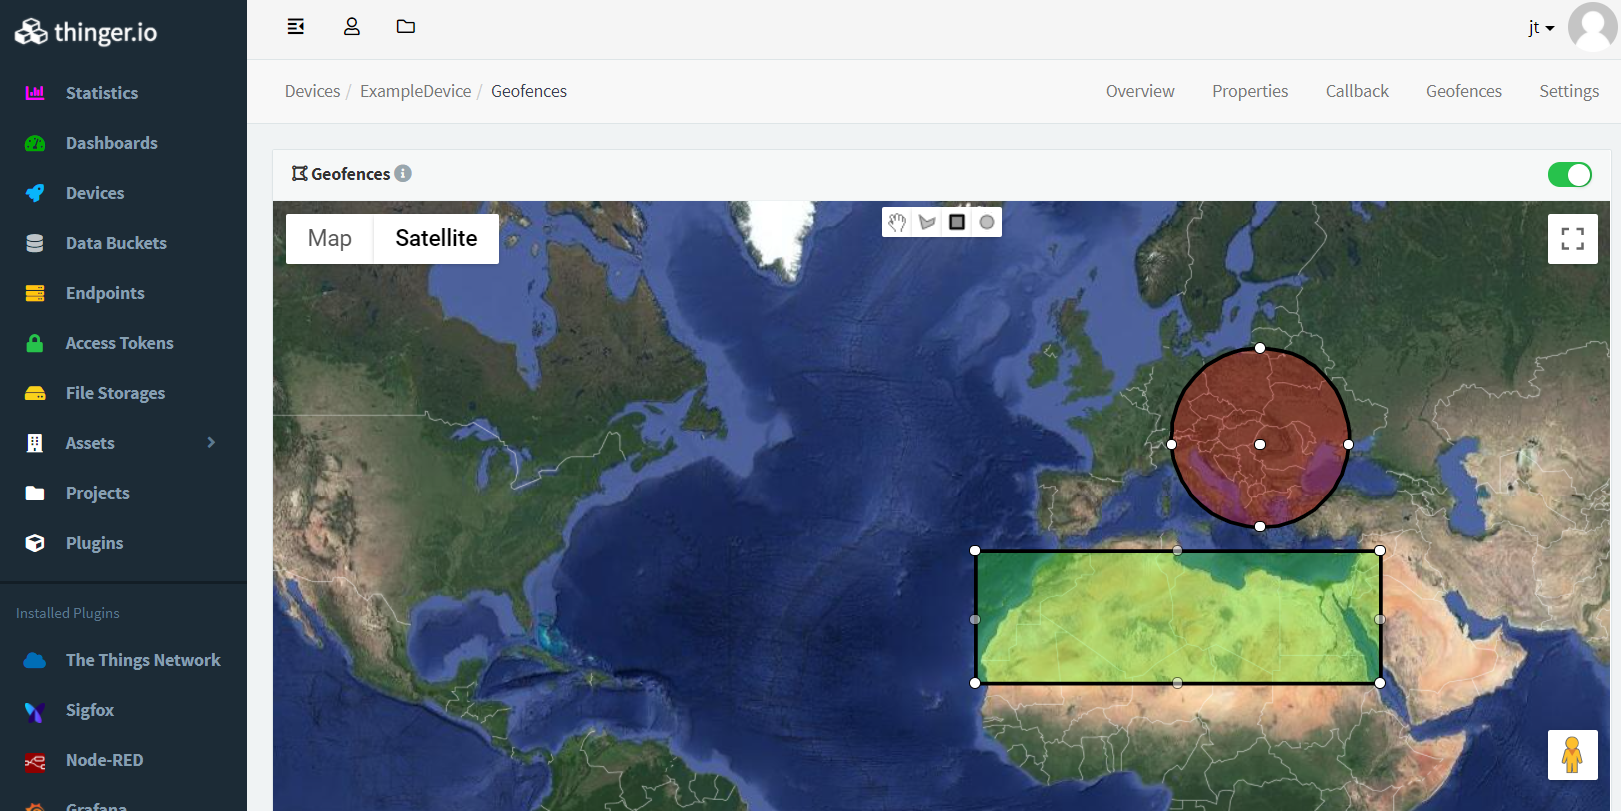Click the Geofences info icon
The image size is (1621, 811).
[403, 173]
